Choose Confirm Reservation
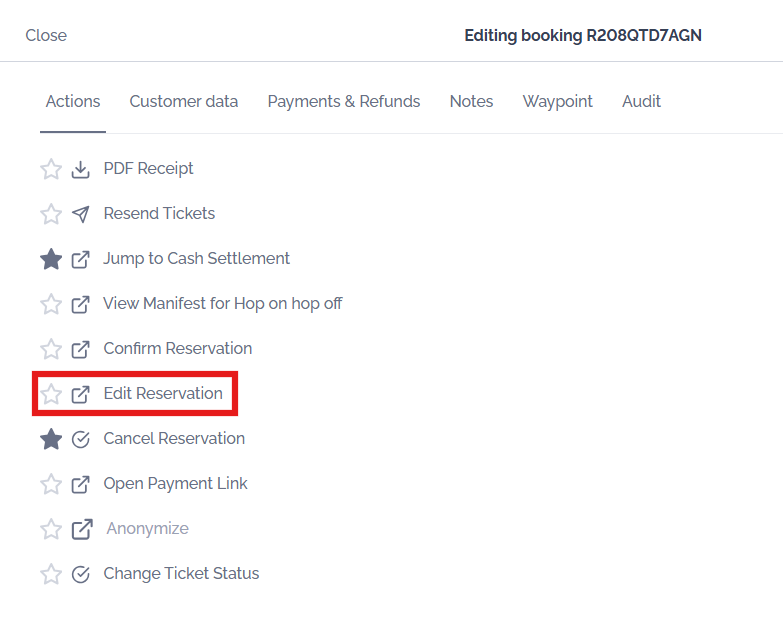This screenshot has width=783, height=623. (x=178, y=348)
